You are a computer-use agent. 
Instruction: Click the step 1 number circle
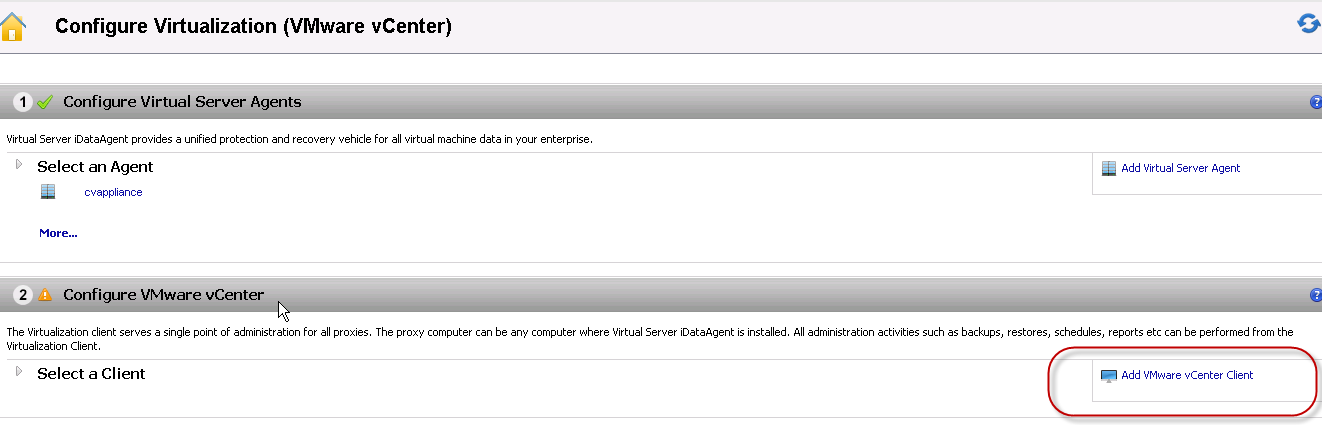23,102
